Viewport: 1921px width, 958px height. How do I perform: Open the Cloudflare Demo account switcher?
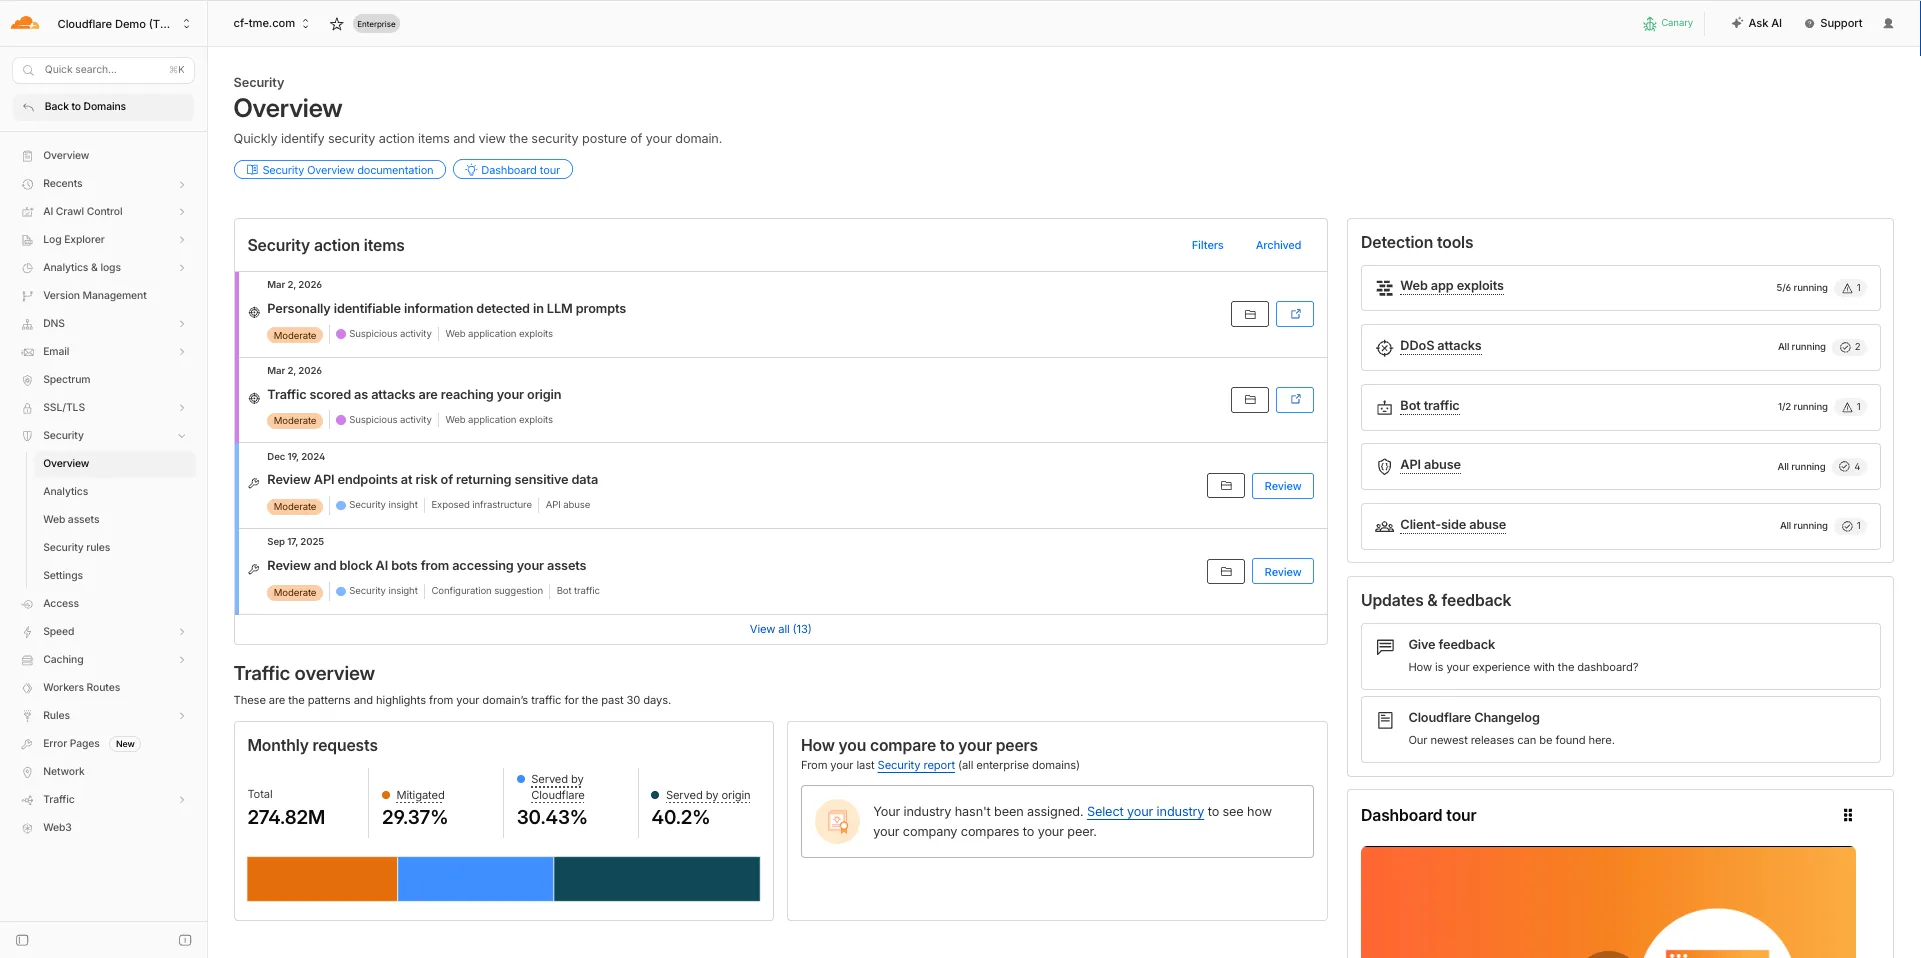click(113, 23)
